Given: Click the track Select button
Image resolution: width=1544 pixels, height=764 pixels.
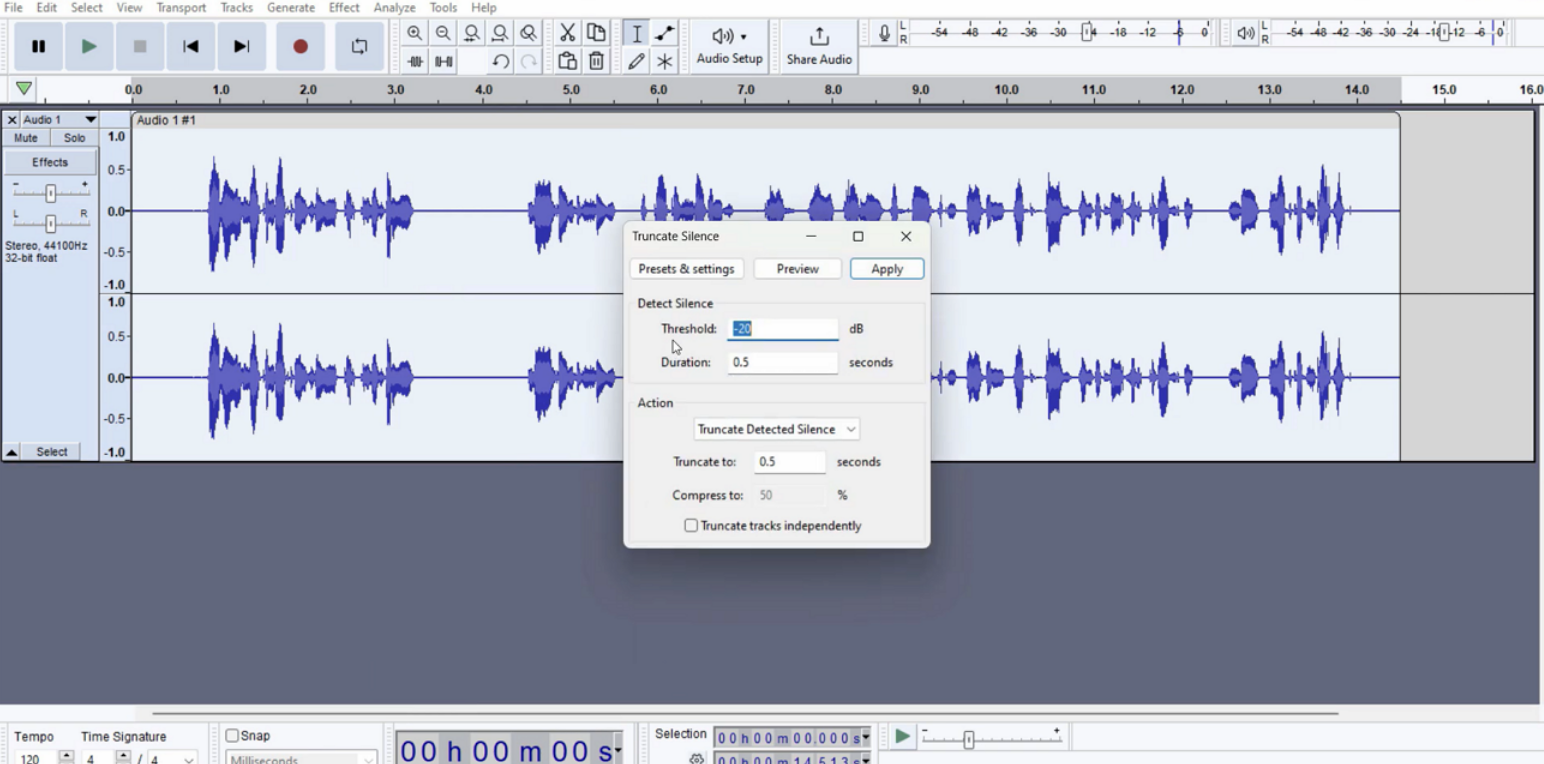Looking at the screenshot, I should click(x=52, y=452).
